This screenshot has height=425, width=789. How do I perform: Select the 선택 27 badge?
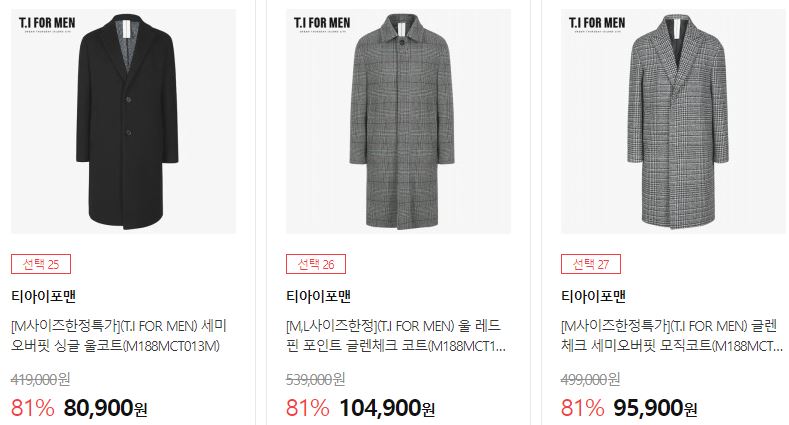[x=591, y=264]
